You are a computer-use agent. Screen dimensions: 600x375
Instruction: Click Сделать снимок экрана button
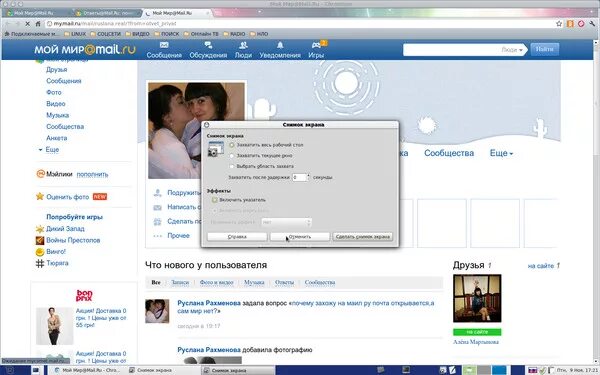click(362, 237)
